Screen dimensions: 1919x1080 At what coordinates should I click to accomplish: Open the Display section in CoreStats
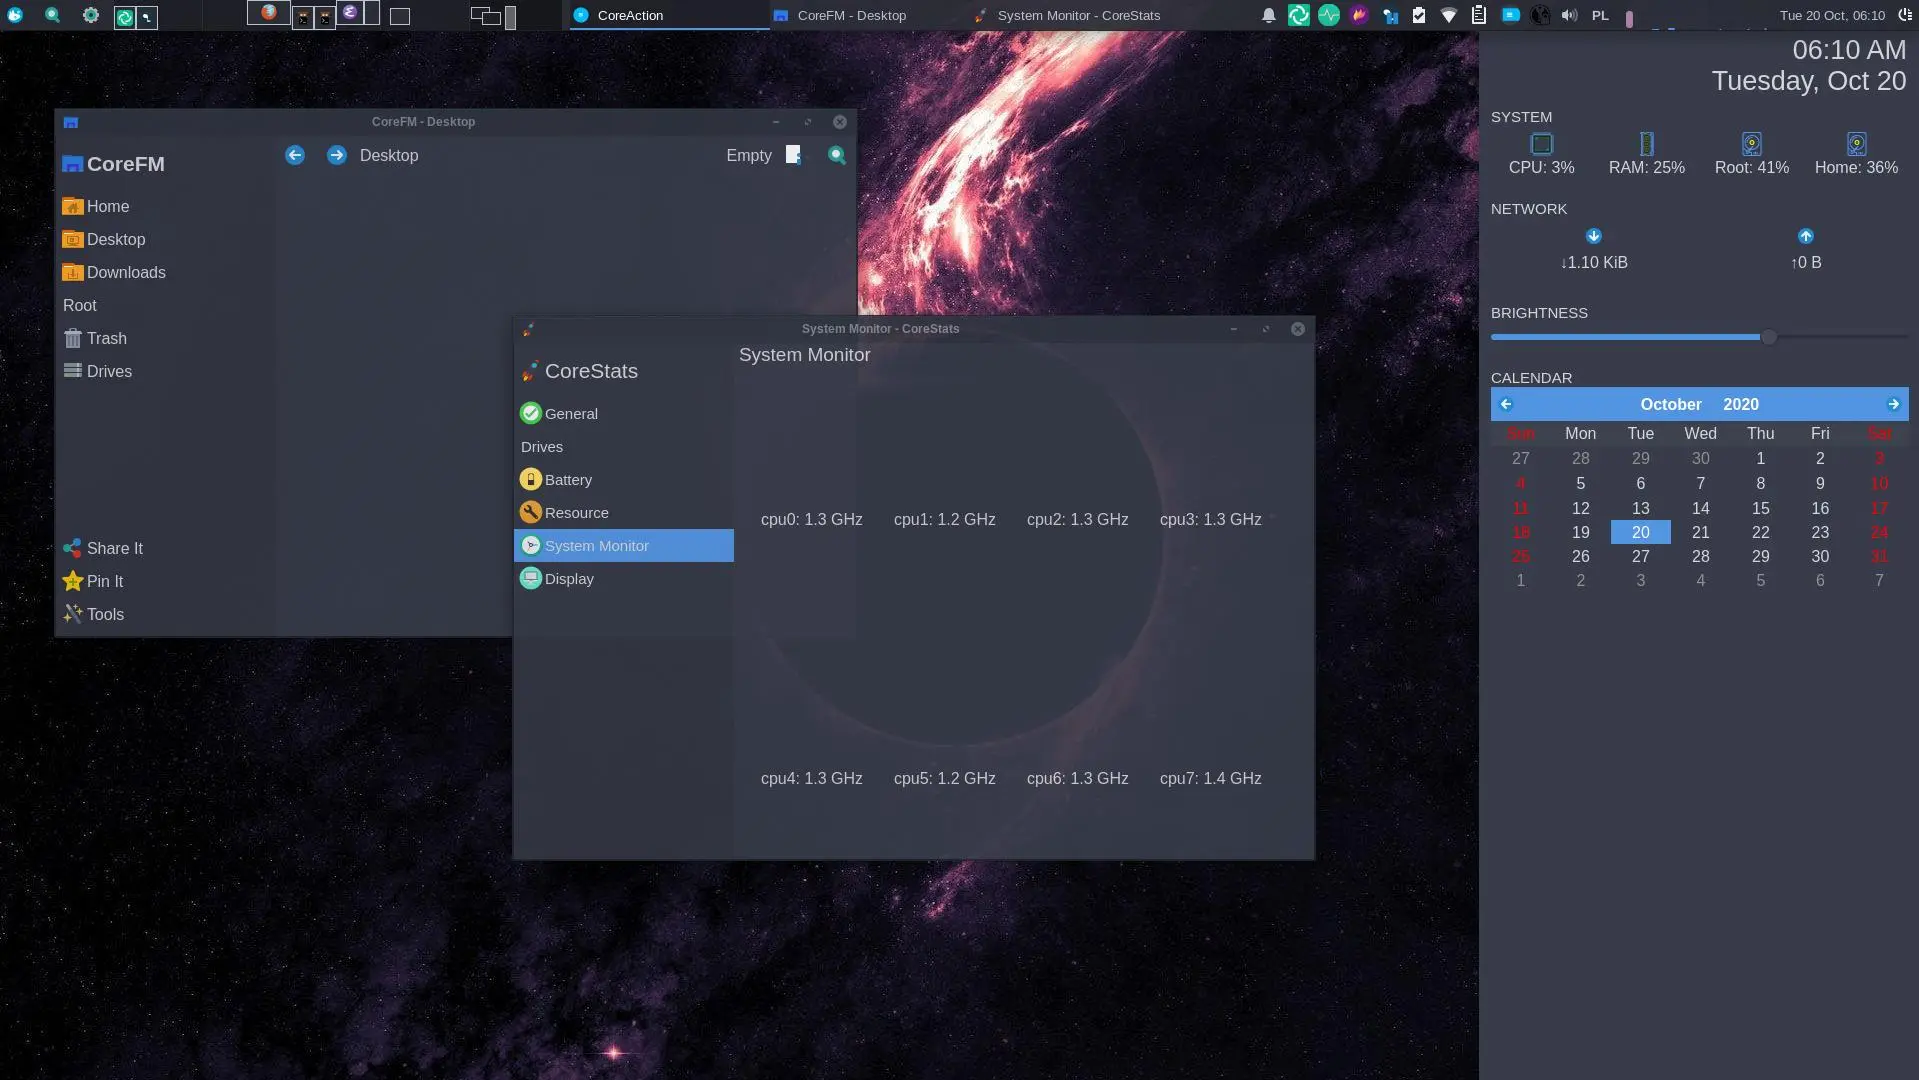click(x=568, y=578)
